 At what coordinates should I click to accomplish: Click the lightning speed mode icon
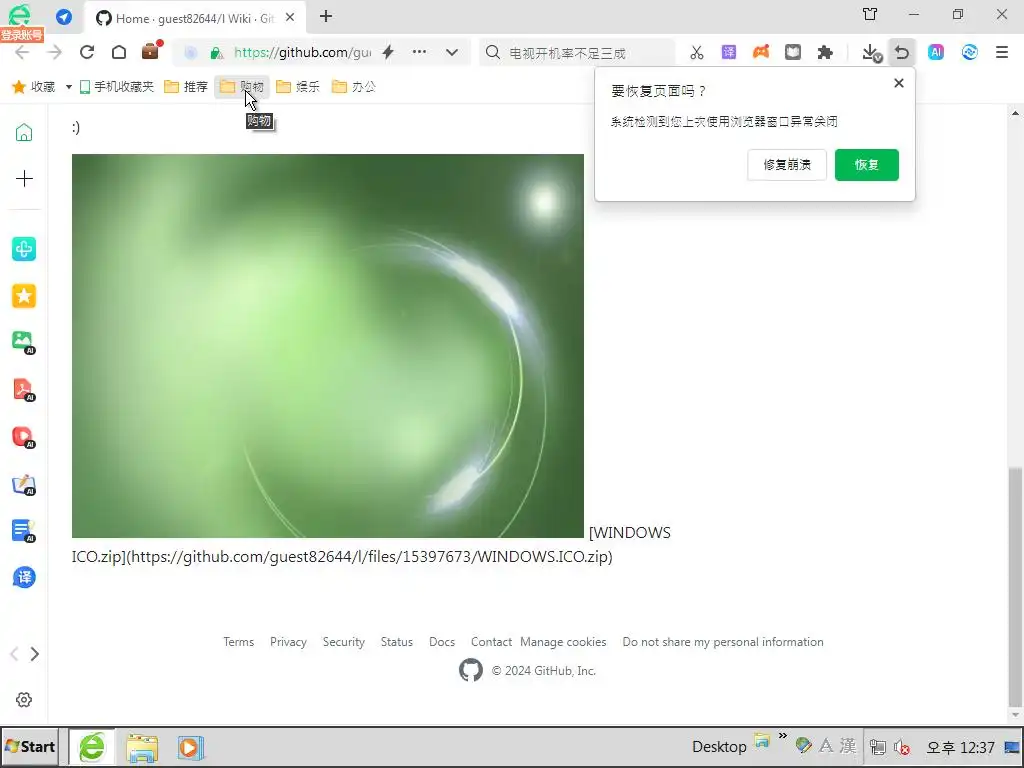[x=388, y=52]
